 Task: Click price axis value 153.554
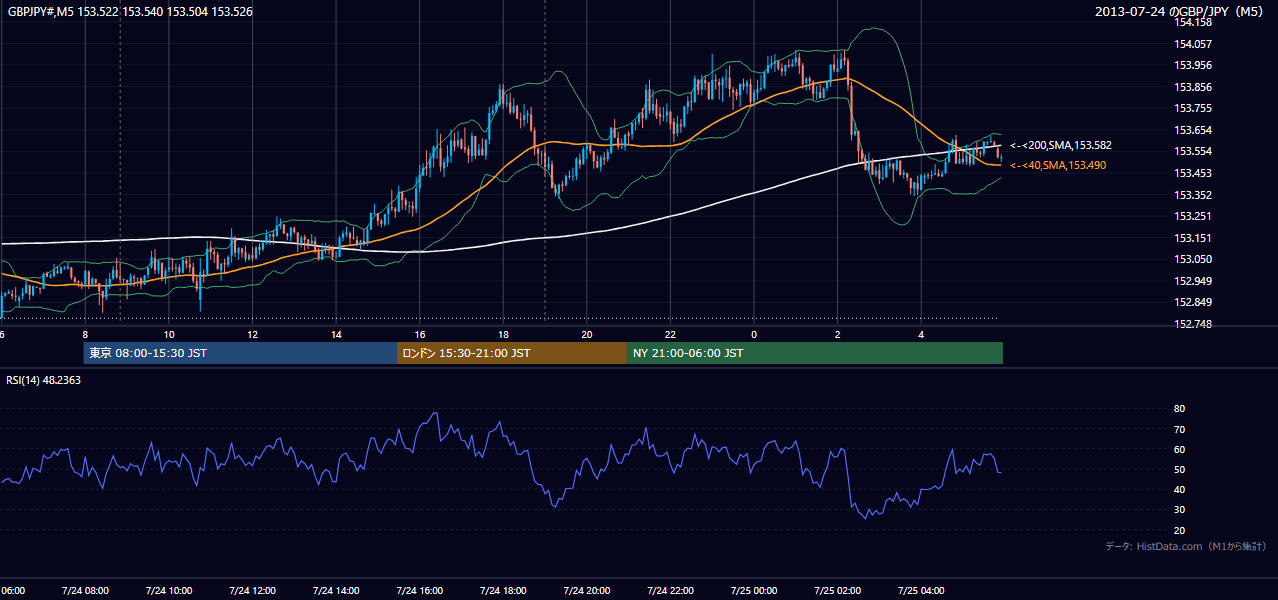1193,151
